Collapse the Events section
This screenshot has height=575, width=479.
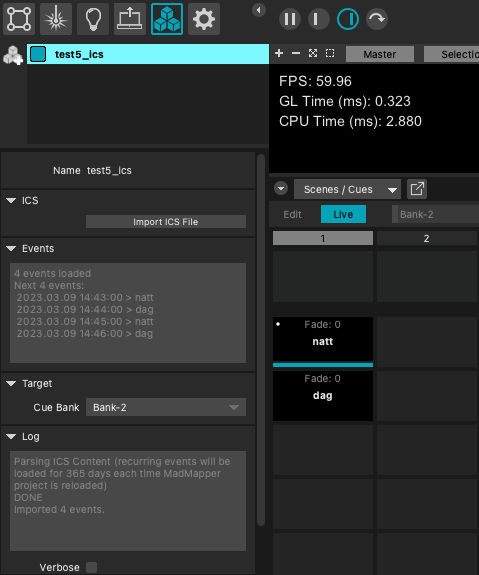[11, 249]
